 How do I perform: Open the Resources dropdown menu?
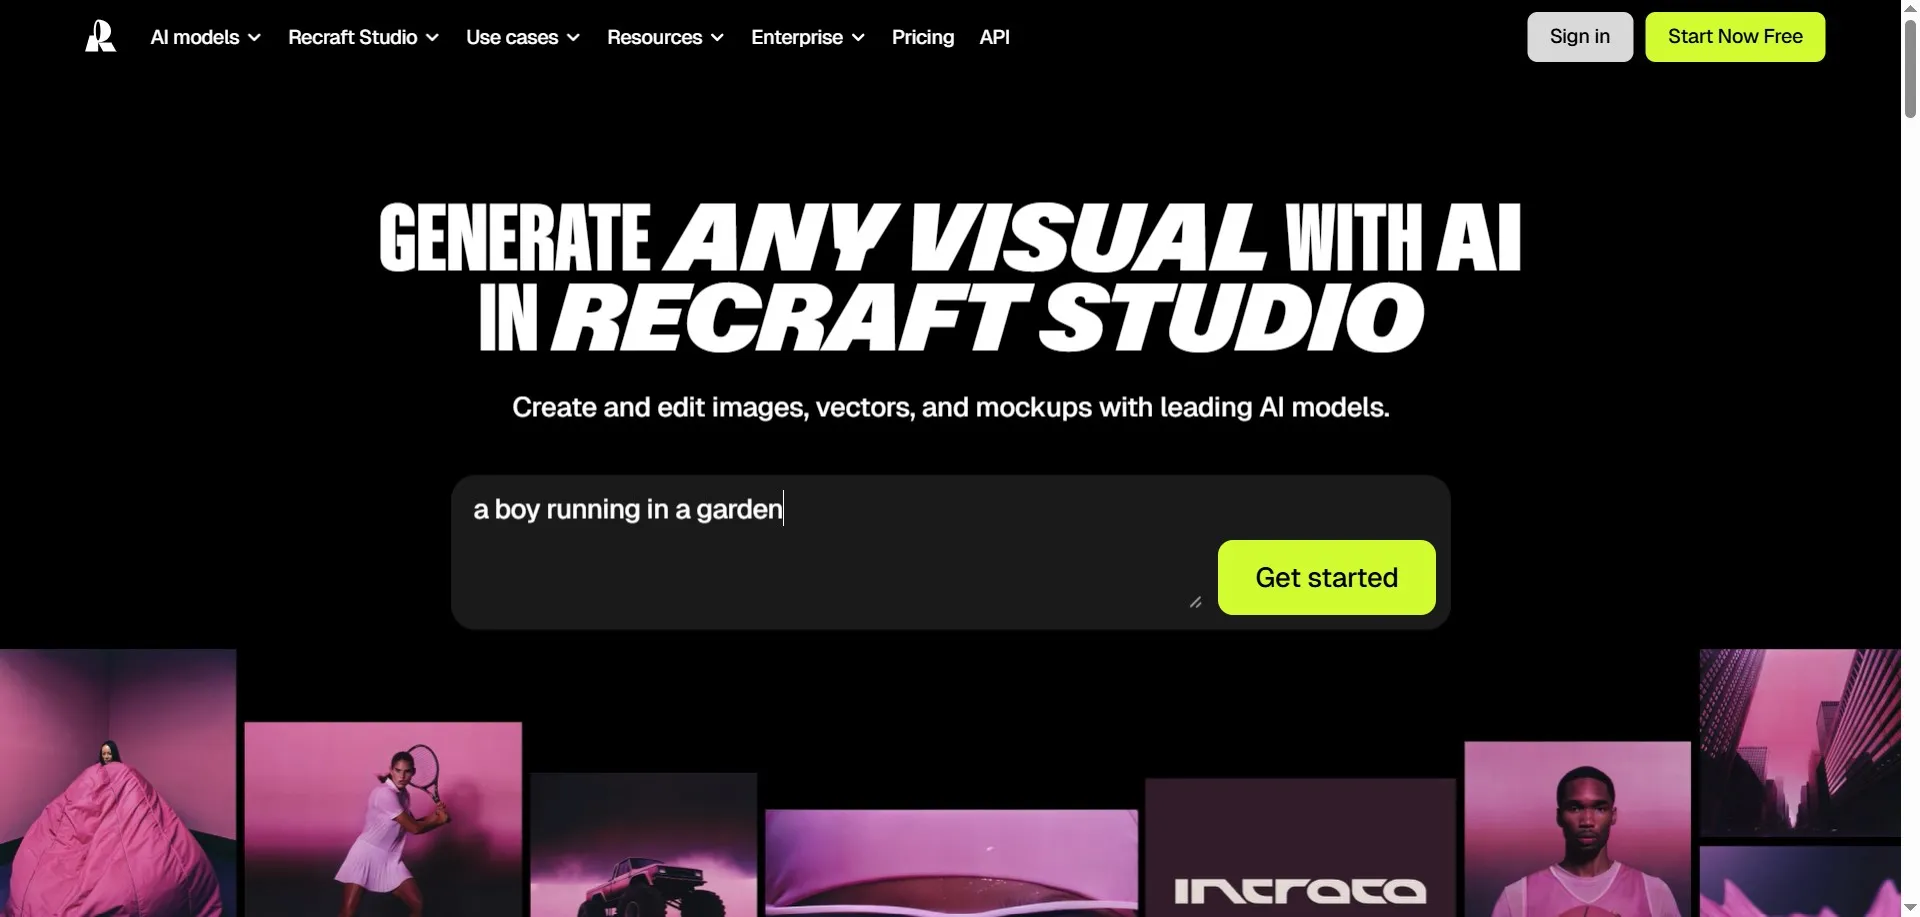pyautogui.click(x=665, y=37)
